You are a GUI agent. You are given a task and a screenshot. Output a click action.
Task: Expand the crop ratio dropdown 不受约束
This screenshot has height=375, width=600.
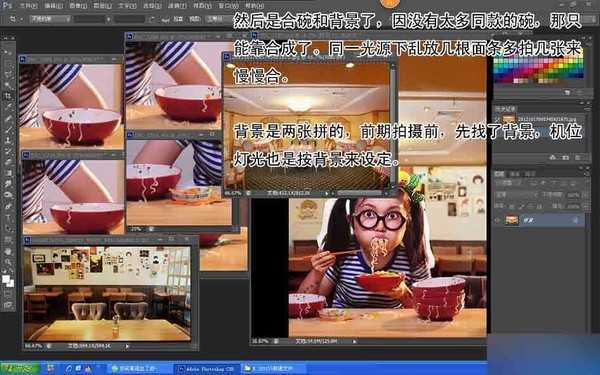50,19
